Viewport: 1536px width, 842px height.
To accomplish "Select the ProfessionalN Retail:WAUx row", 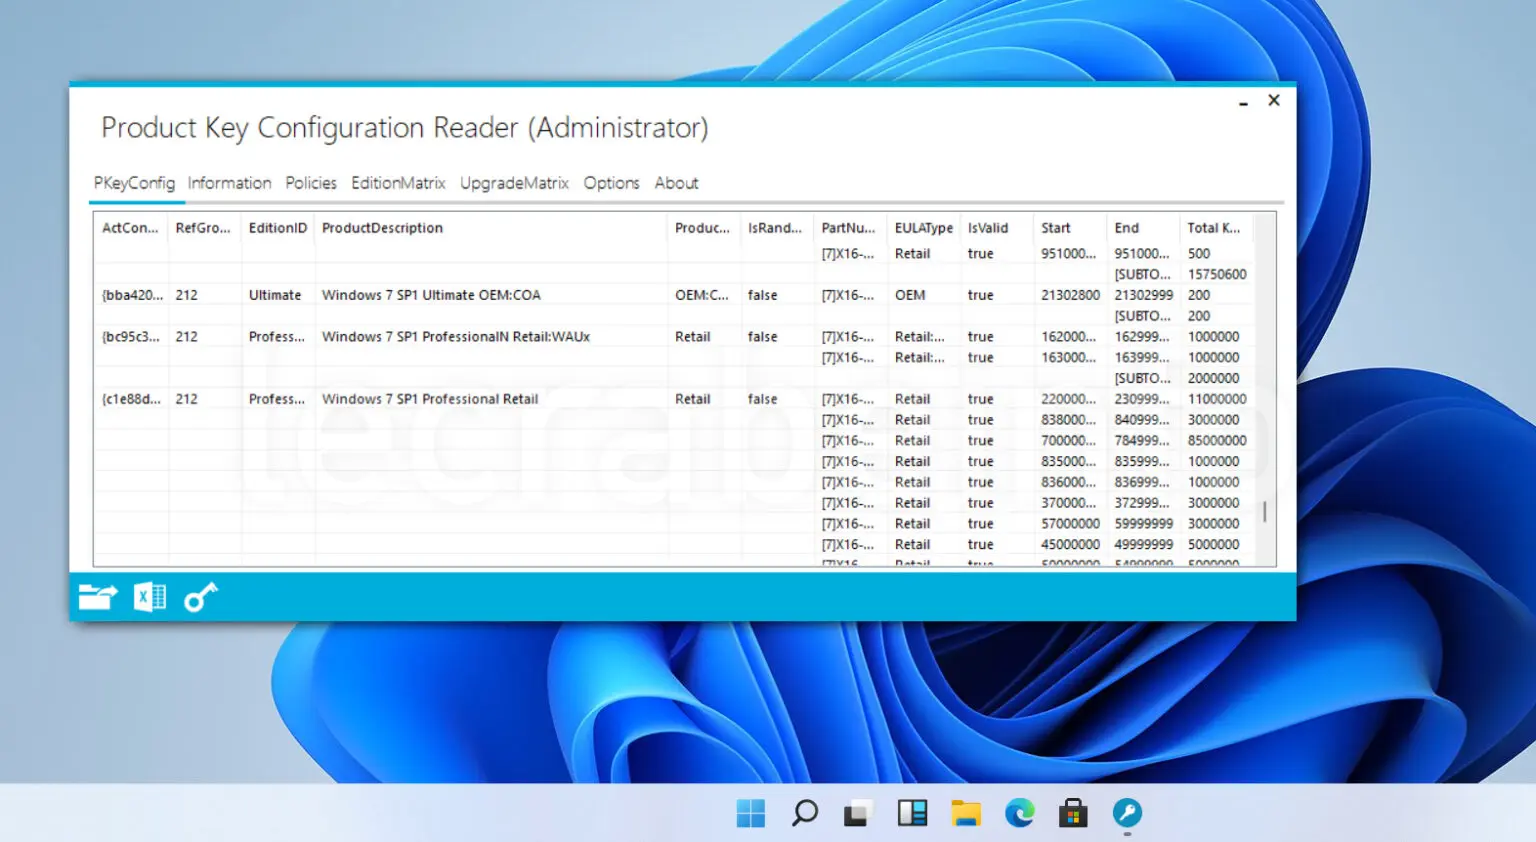I will tap(455, 336).
